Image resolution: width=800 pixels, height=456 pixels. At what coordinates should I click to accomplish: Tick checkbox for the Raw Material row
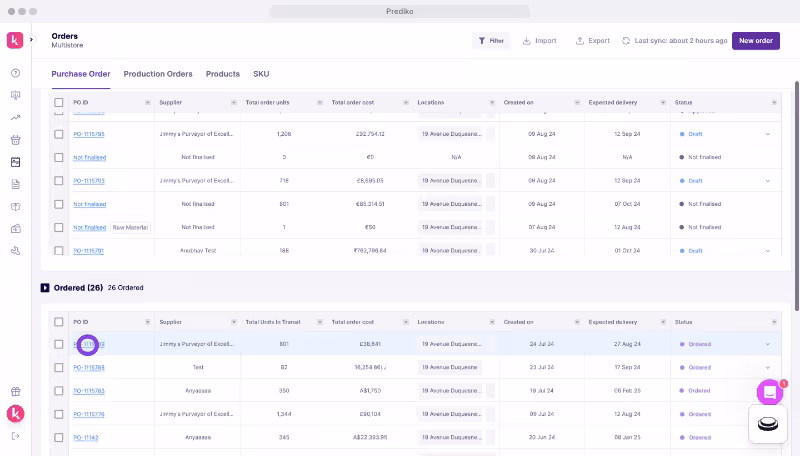59,227
